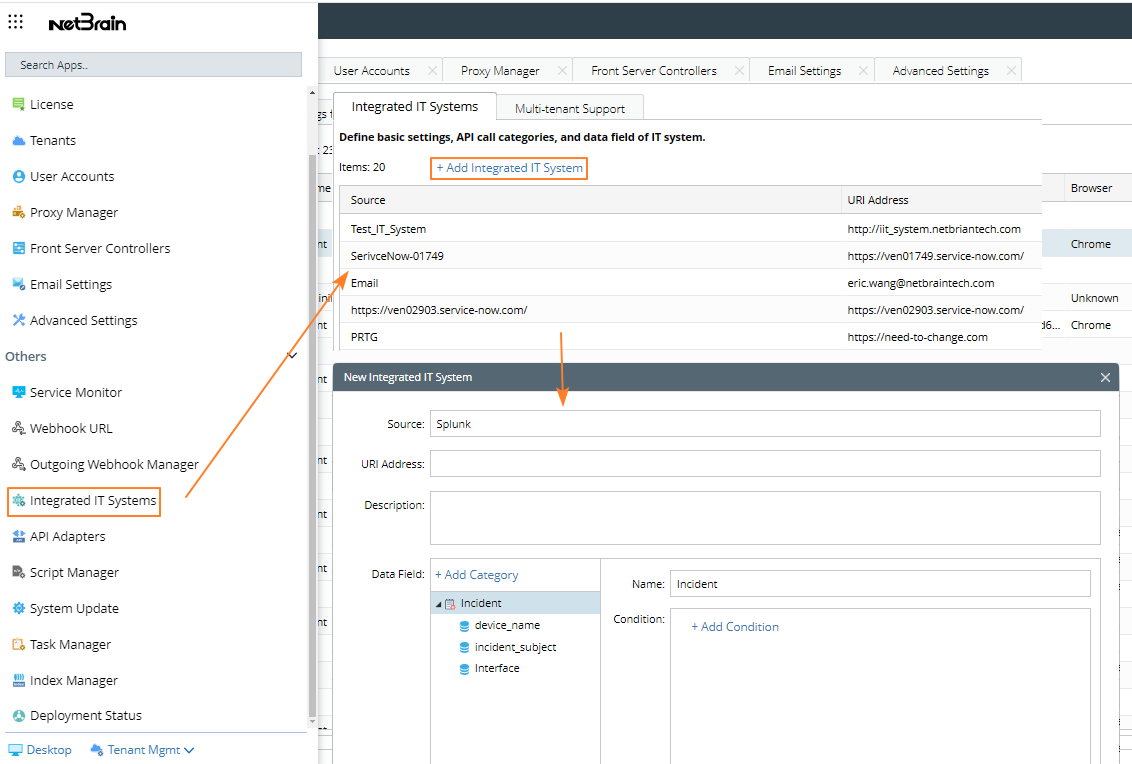Open the Script Manager icon
Viewport: 1132px width, 764px height.
(18, 572)
